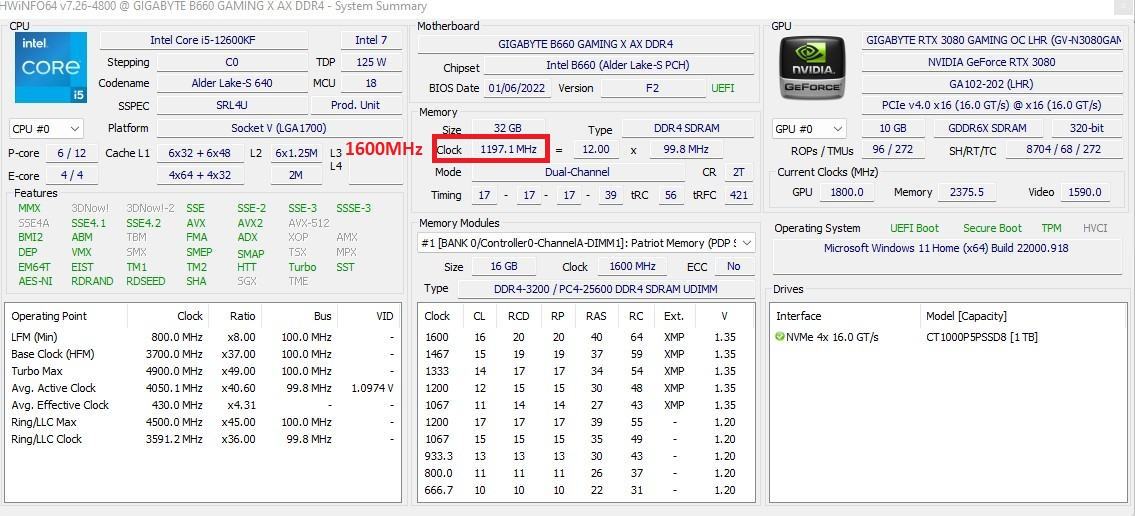This screenshot has height=516, width=1135.
Task: Click the Alder Lake-S 640 codename field
Action: point(232,83)
